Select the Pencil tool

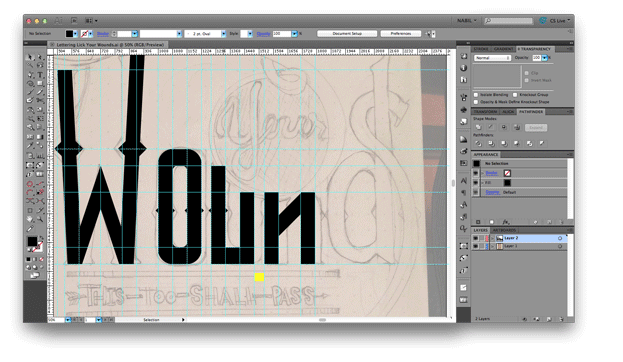(40, 92)
